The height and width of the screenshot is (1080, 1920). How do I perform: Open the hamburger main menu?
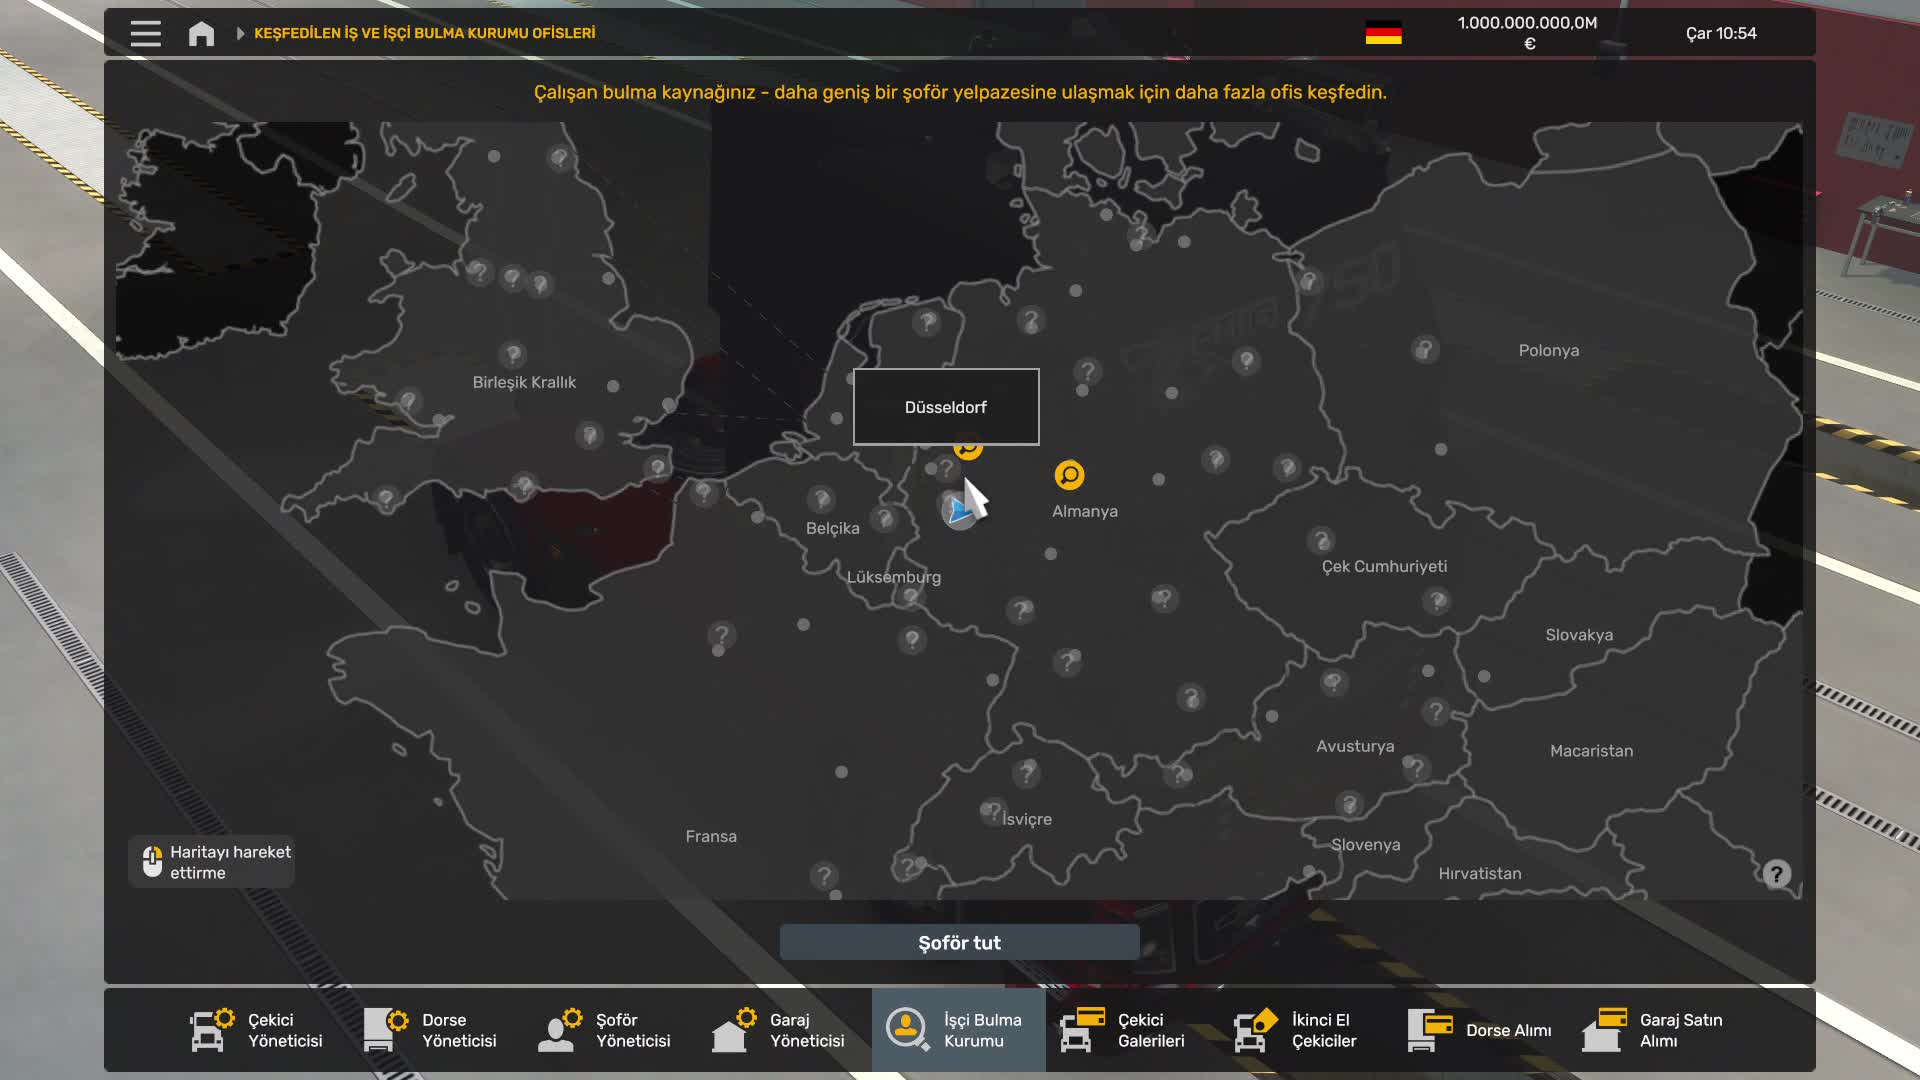[145, 33]
